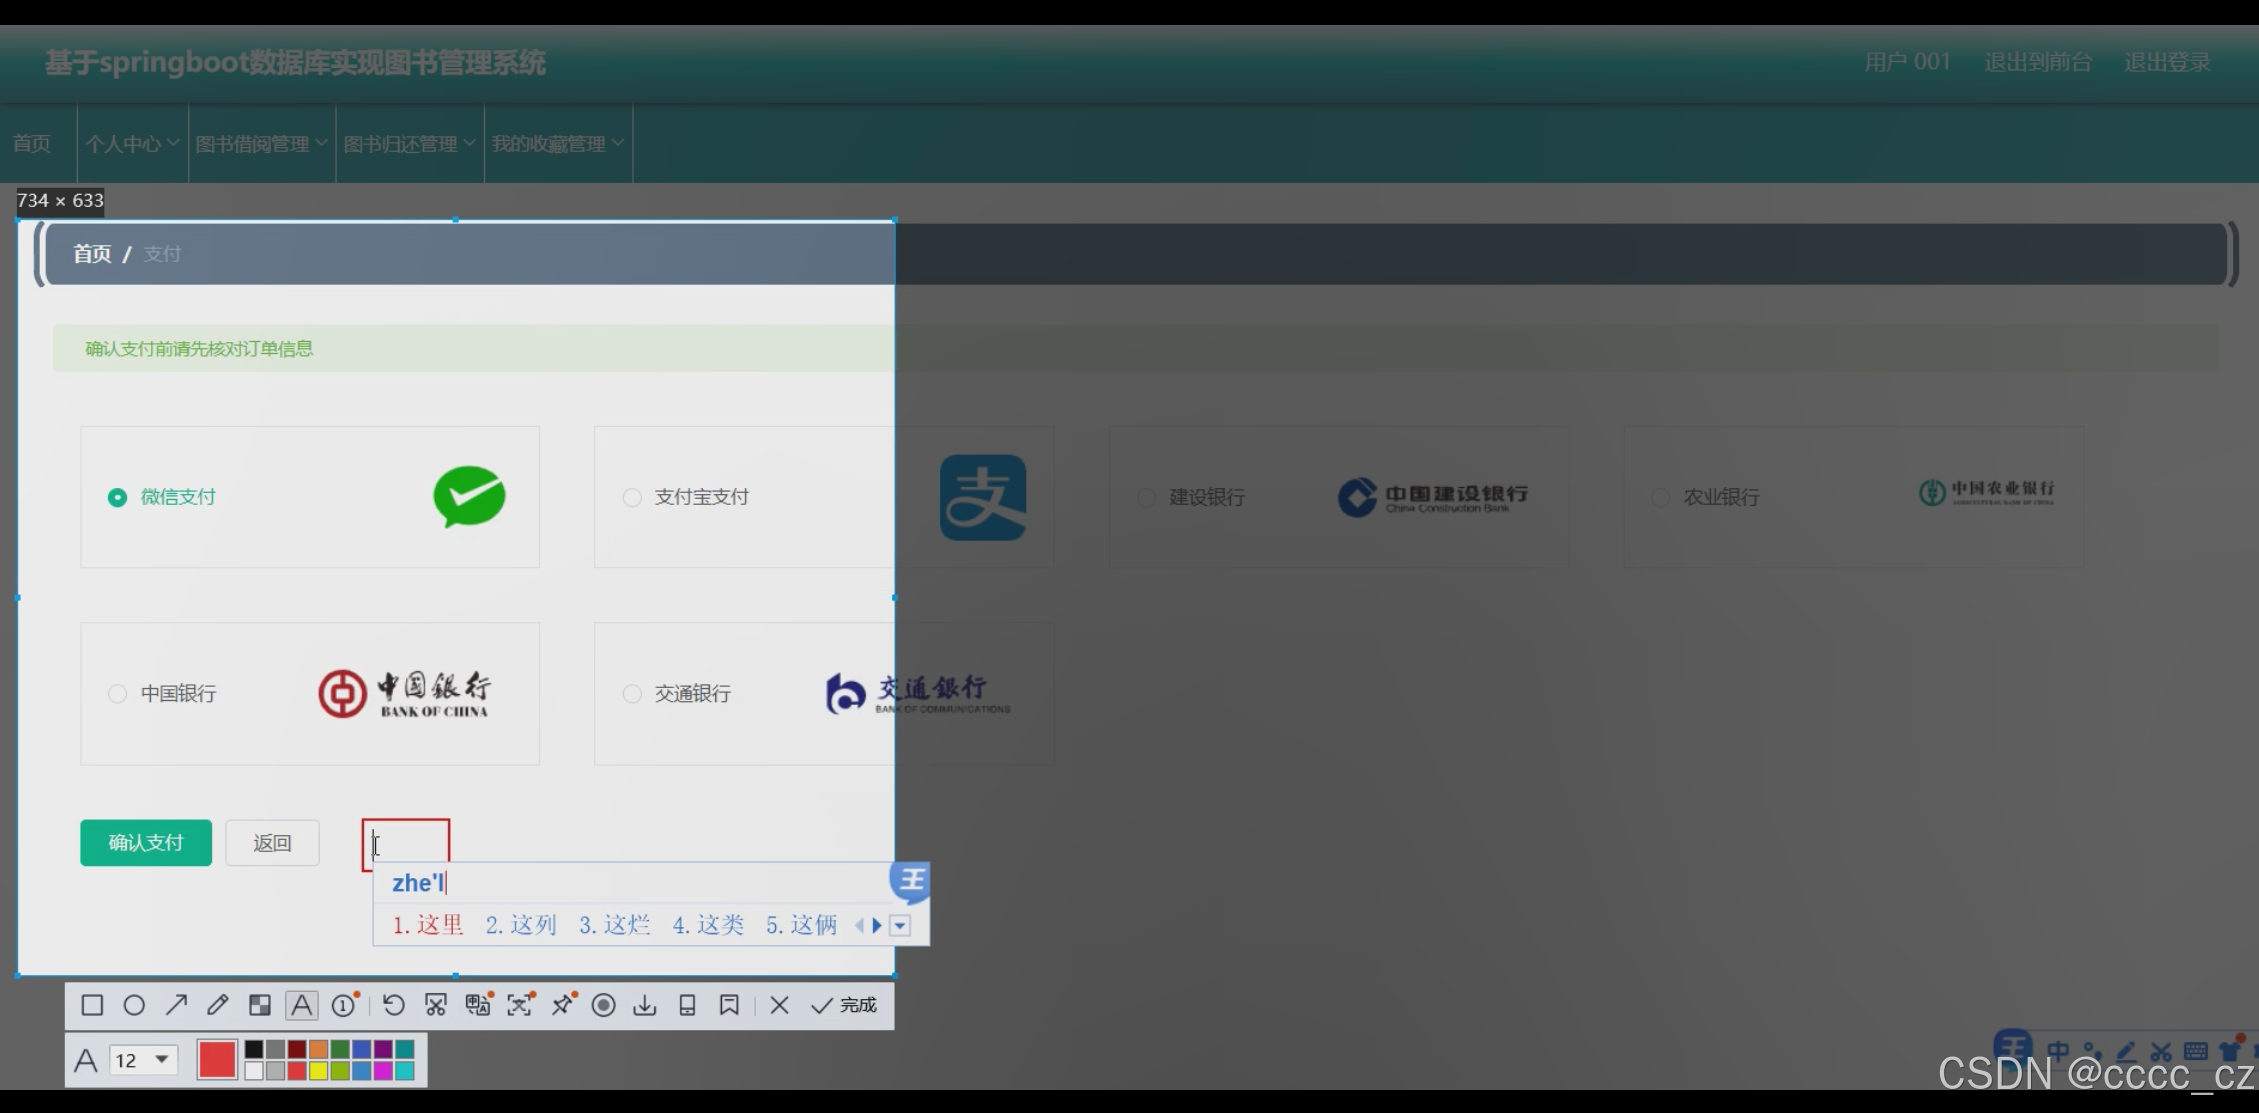The image size is (2259, 1113).
Task: Select the 中国银行 radio button
Action: (117, 693)
